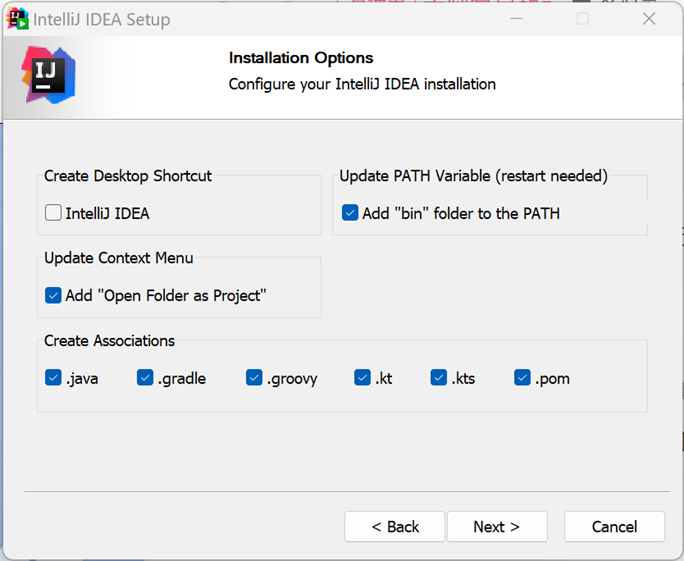Click the Installation Options heading

301,58
